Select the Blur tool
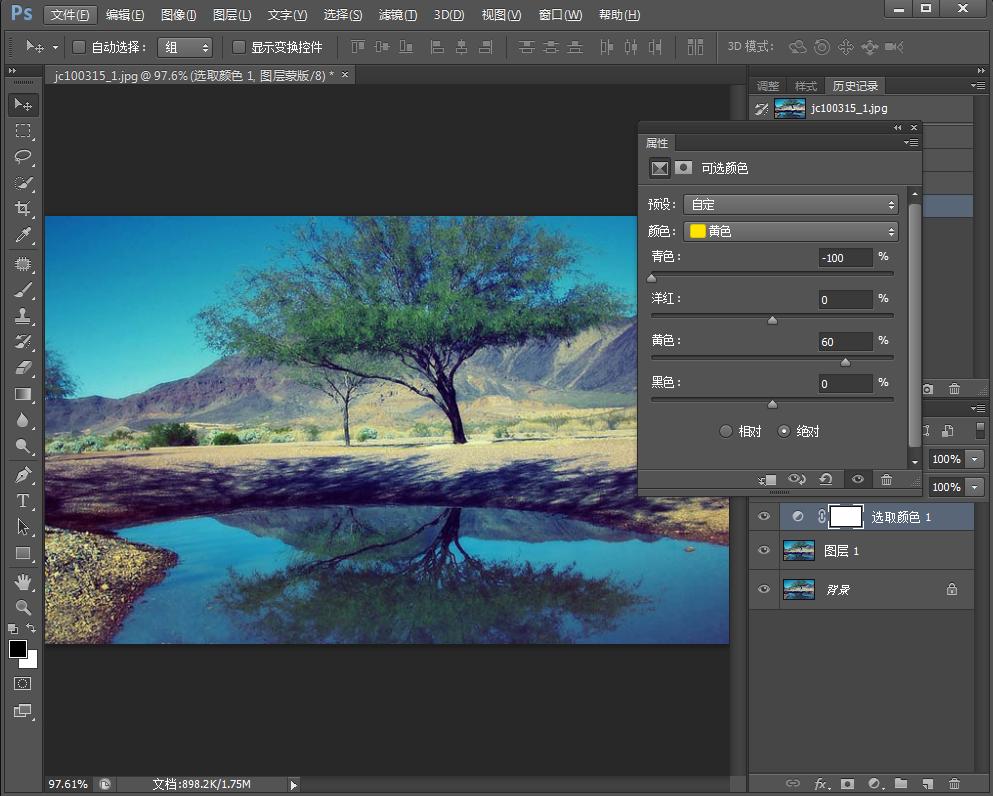 click(x=23, y=420)
